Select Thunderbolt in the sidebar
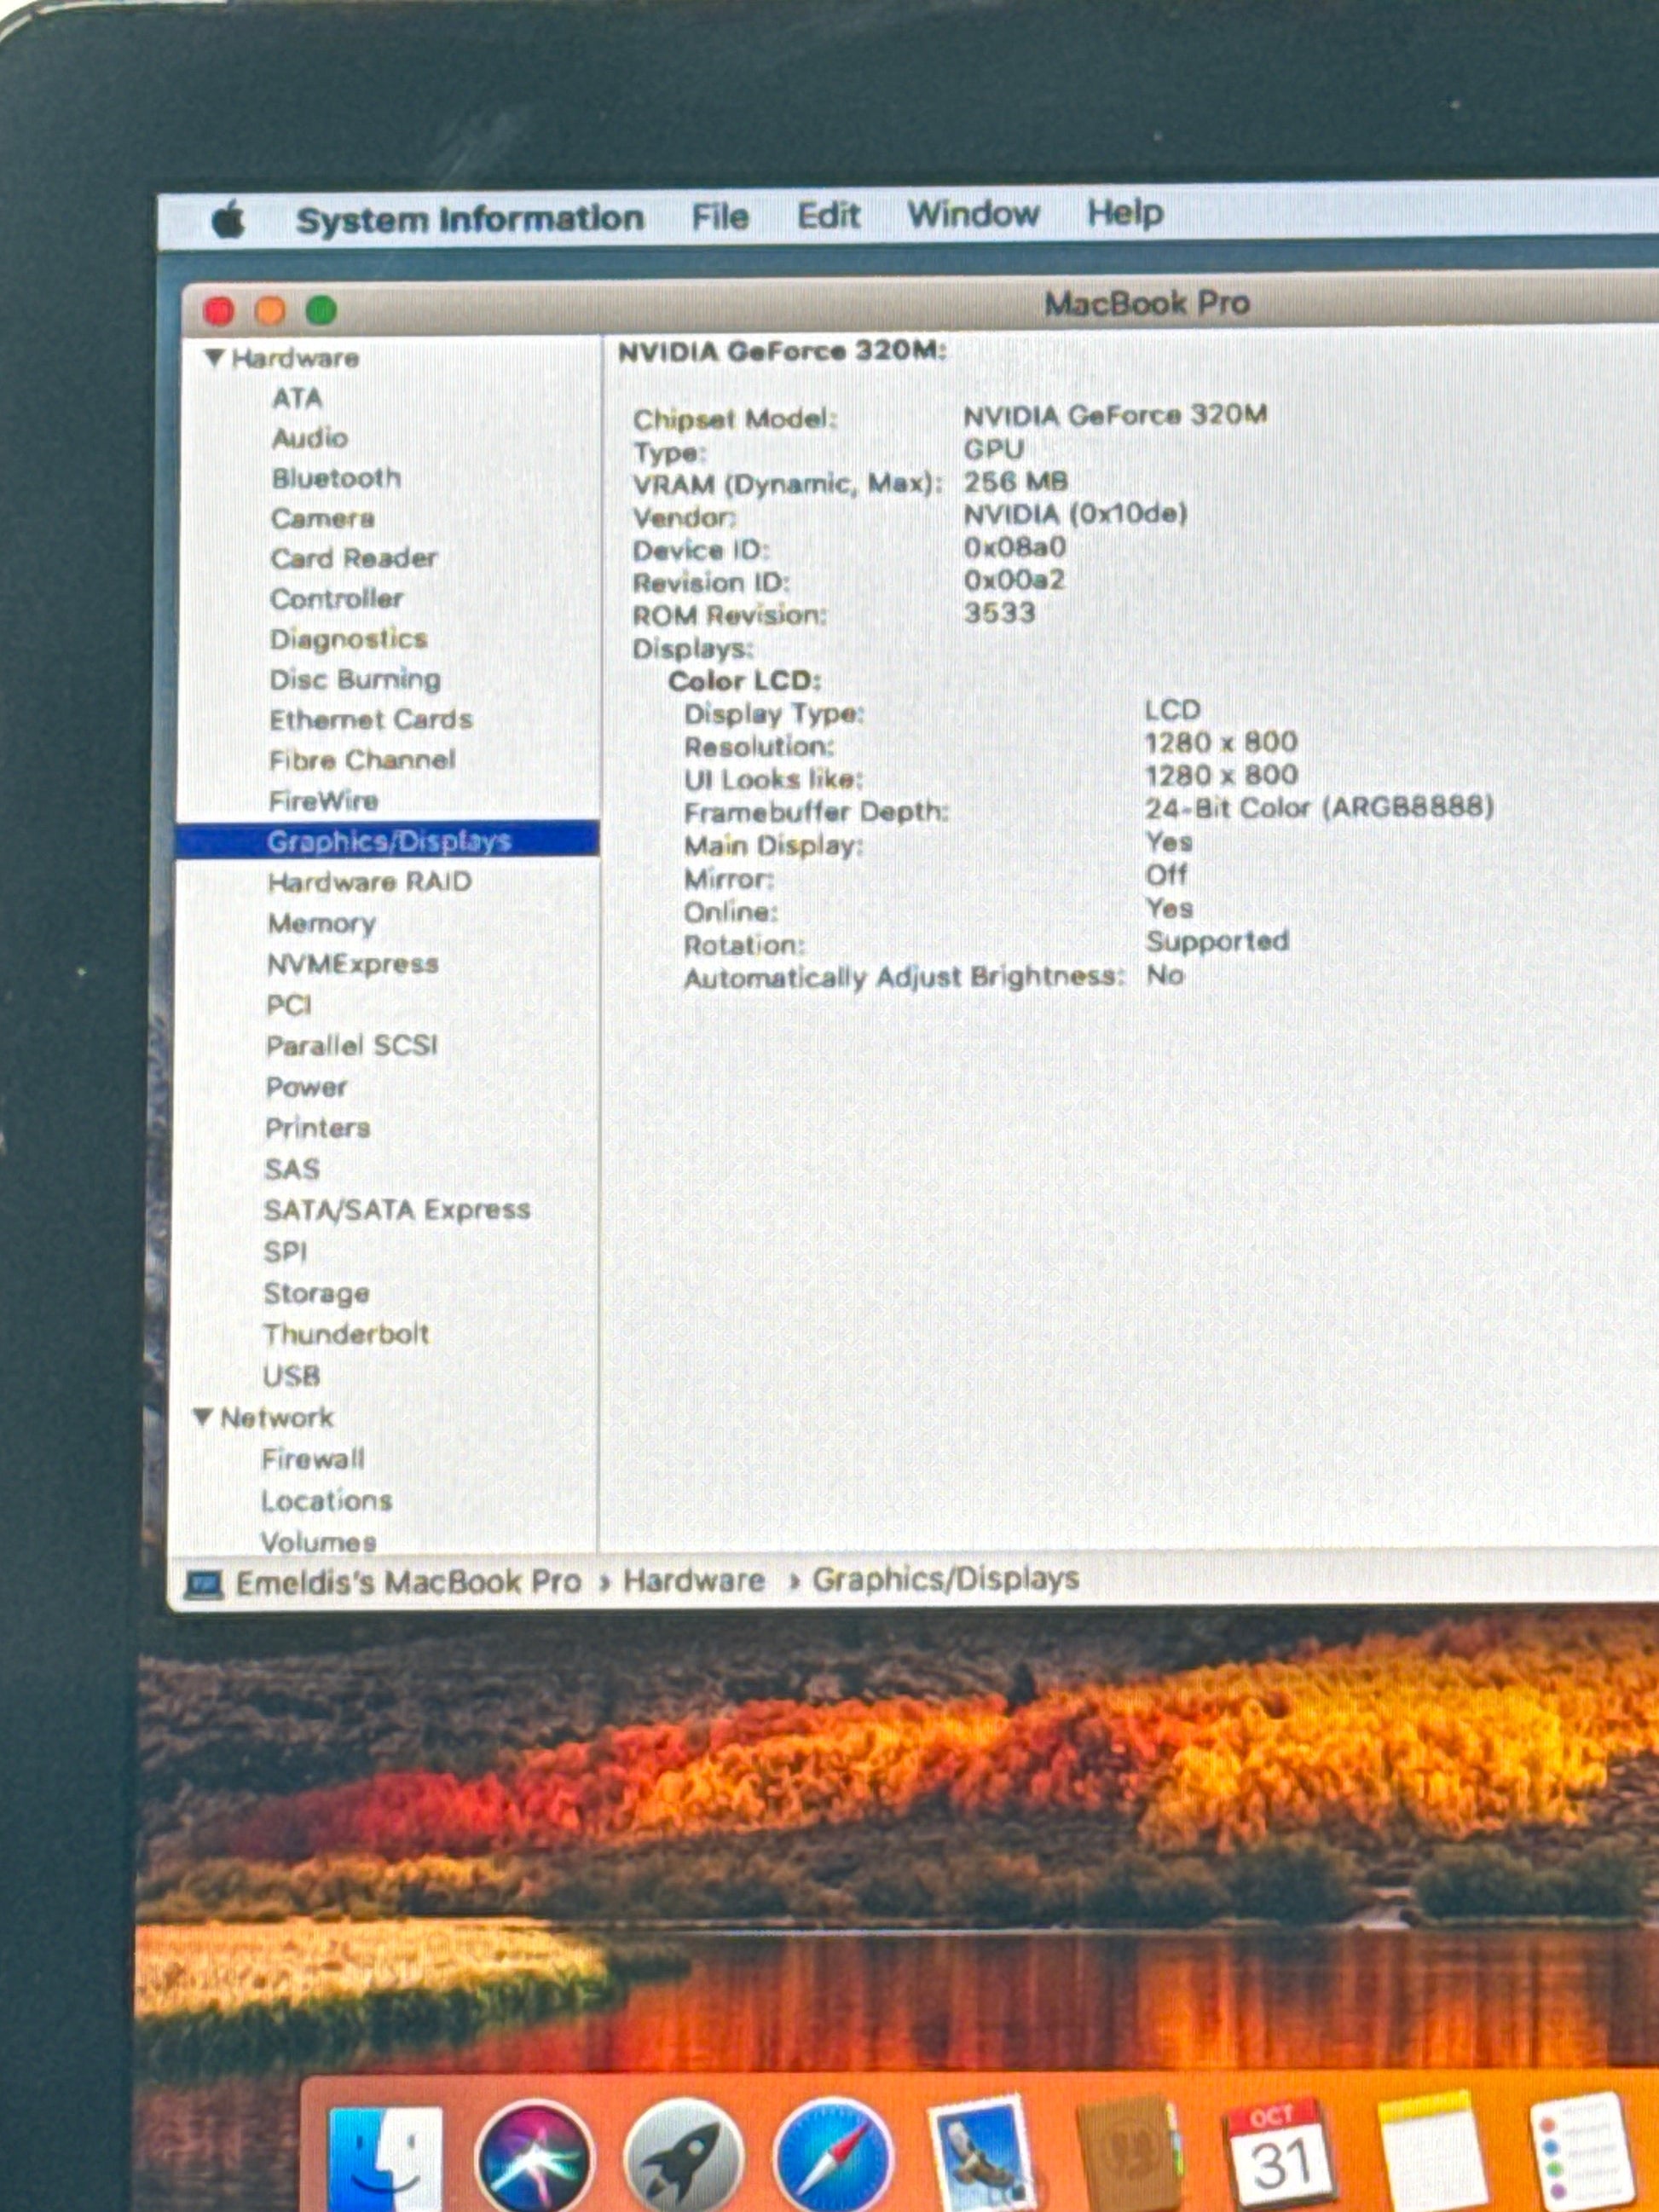This screenshot has width=1659, height=2212. point(346,1334)
